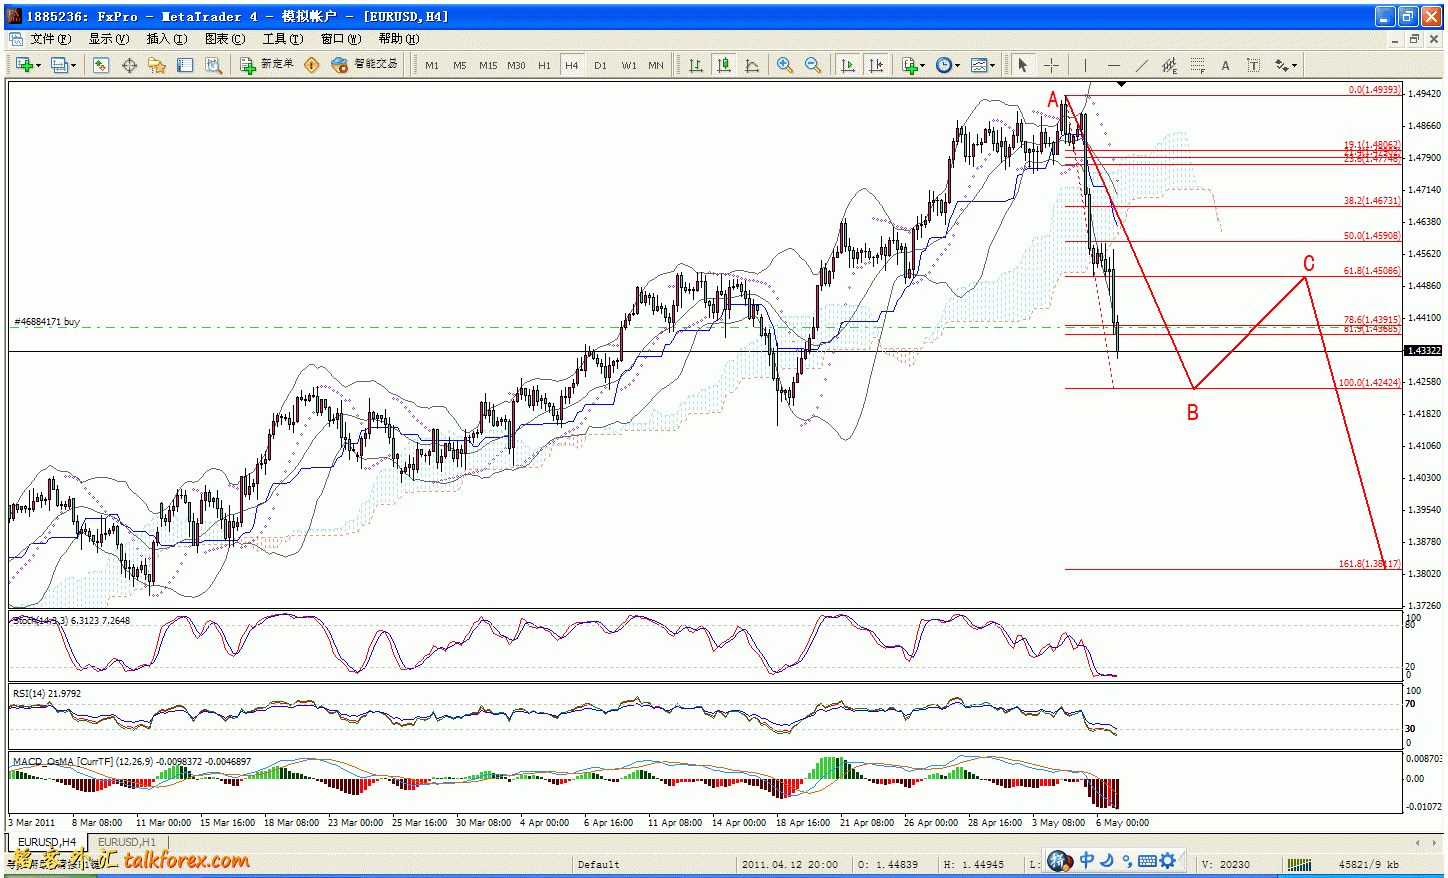Click the 新定单 new order button
The height and width of the screenshot is (878, 1448).
pyautogui.click(x=267, y=65)
